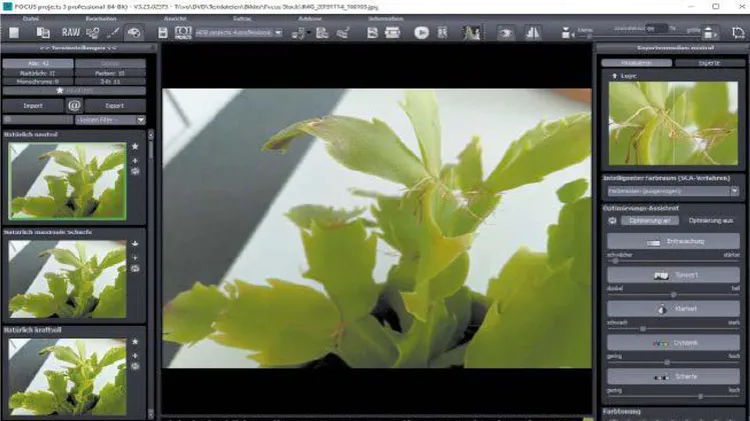Click the camera projects icon
Viewport: 750px width, 421px height.
point(183,32)
